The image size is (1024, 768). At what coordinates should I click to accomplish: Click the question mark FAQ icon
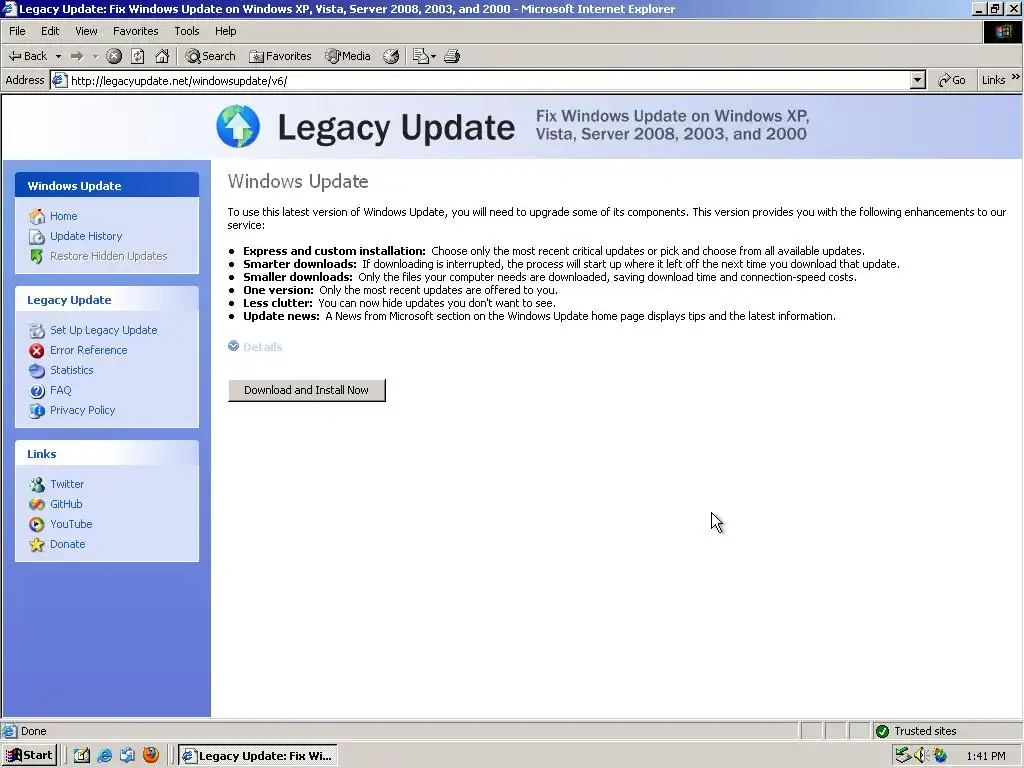tap(37, 391)
